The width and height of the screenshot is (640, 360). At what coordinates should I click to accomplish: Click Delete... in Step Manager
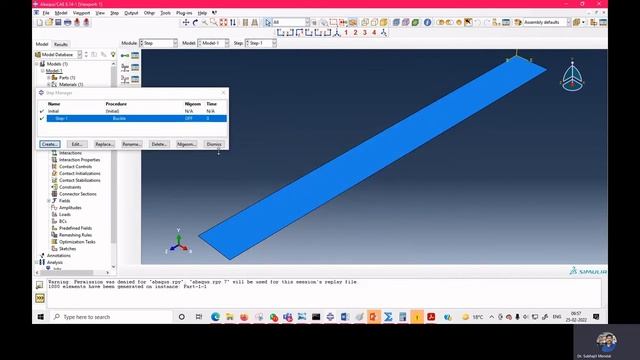pyautogui.click(x=159, y=144)
